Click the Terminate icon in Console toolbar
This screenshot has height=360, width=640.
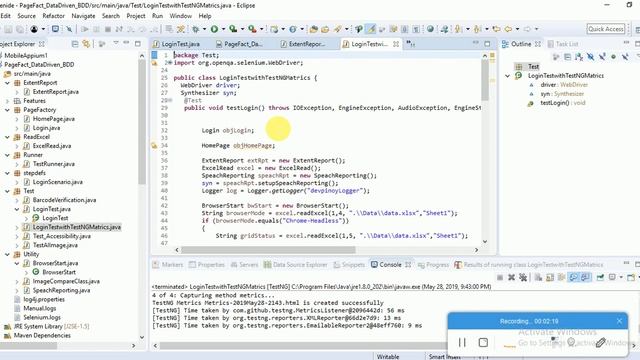(500, 277)
